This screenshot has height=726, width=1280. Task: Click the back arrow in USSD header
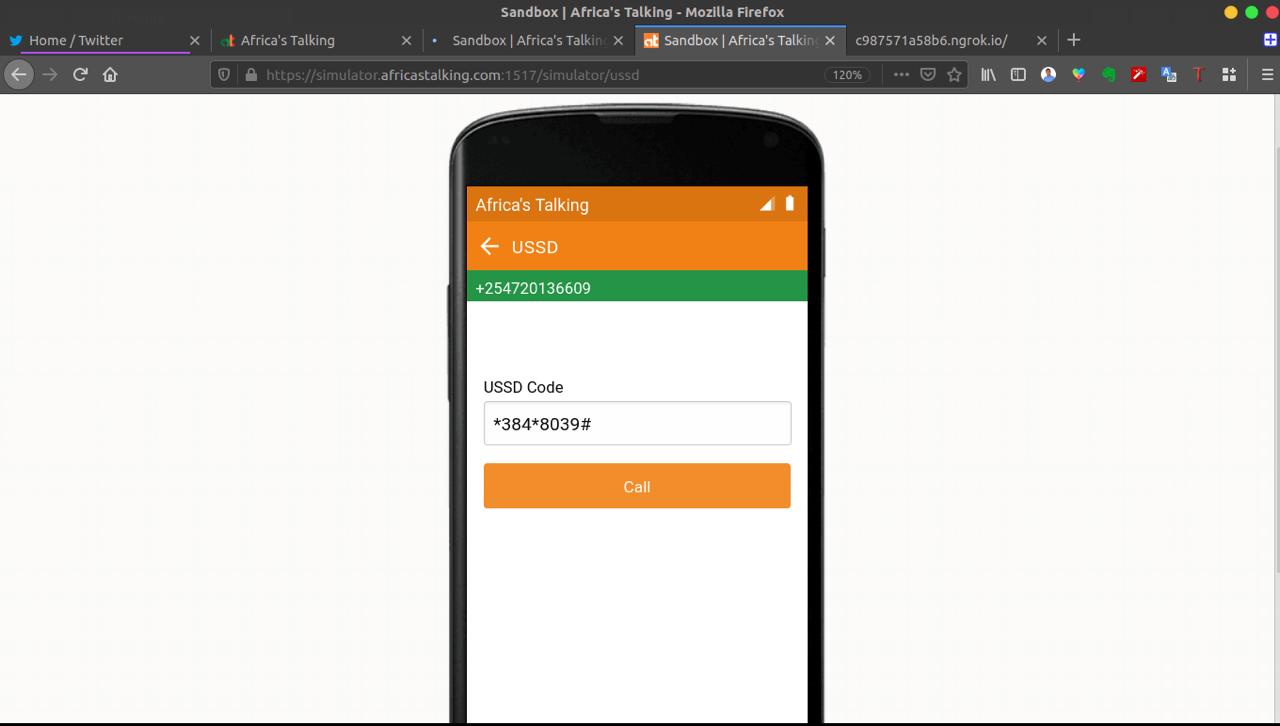[x=489, y=247]
